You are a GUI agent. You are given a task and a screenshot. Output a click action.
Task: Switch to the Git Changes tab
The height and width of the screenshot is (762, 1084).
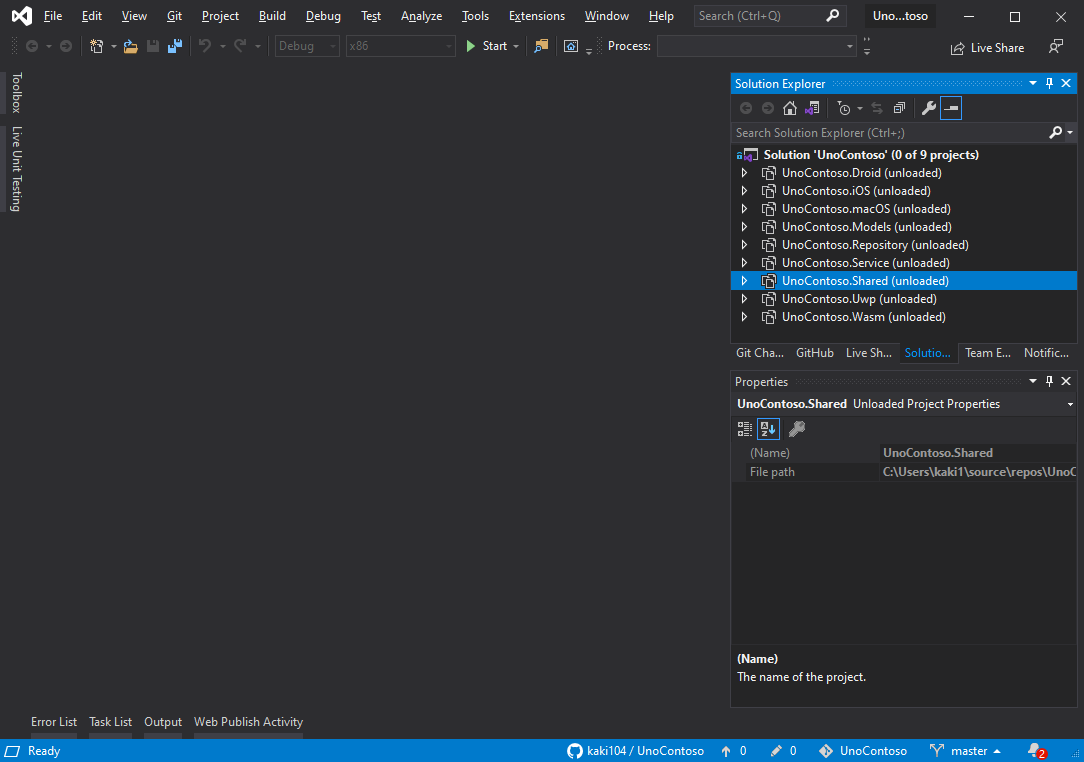click(x=760, y=353)
